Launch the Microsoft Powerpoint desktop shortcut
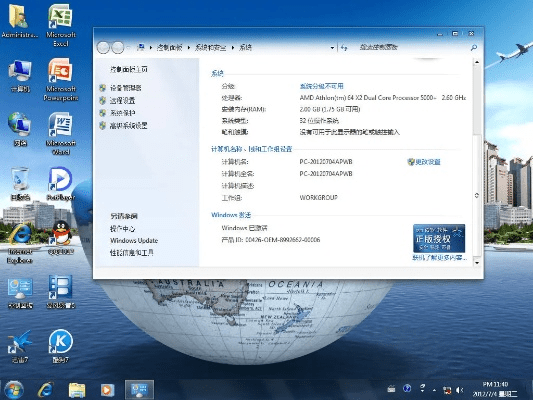 pos(61,80)
